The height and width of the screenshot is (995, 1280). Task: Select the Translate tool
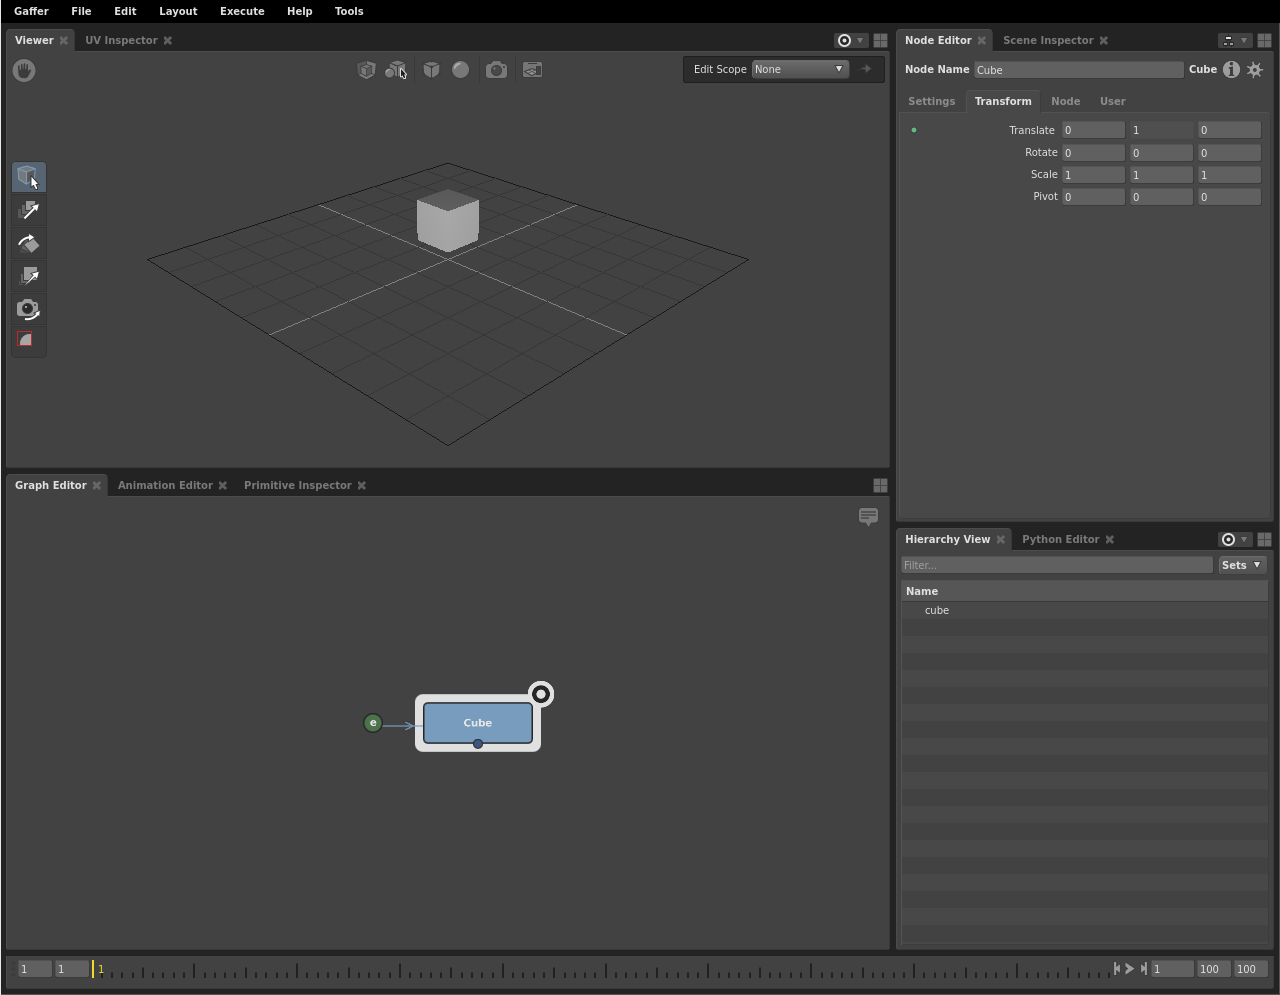coord(28,210)
